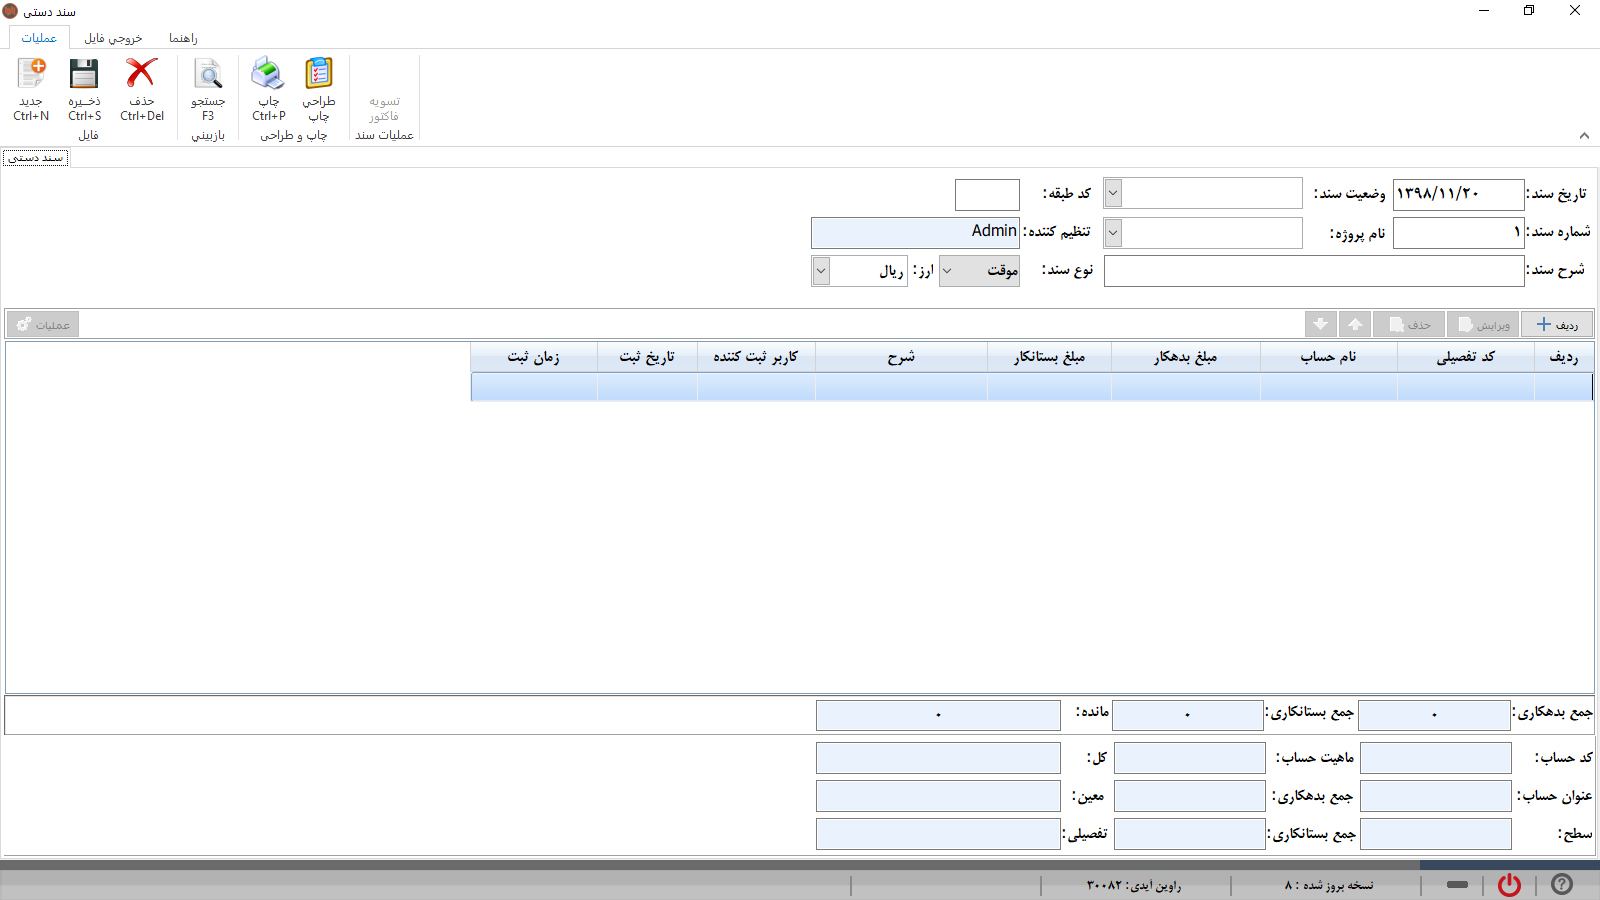Viewport: 1600px width, 900px height.
Task: Open the document type dropdown showing موقت
Action: coord(948,271)
